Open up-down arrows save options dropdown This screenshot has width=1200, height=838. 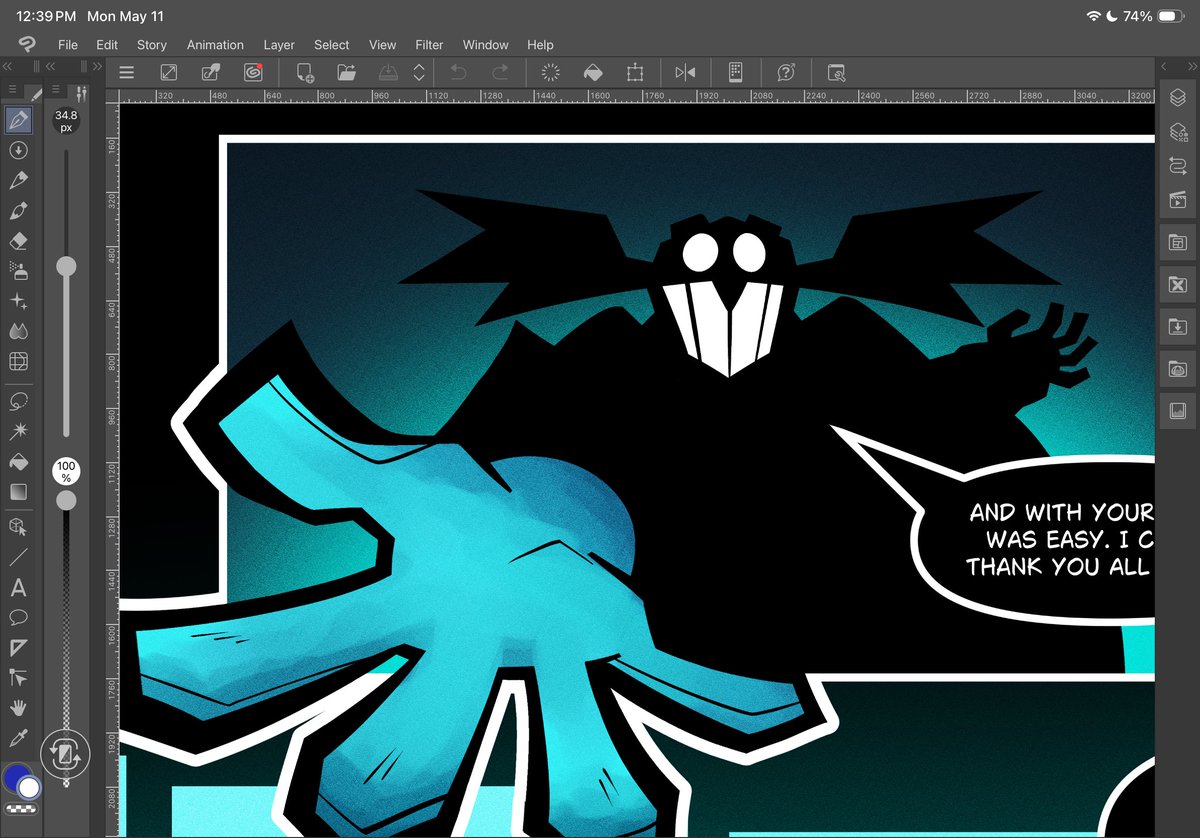(x=420, y=72)
